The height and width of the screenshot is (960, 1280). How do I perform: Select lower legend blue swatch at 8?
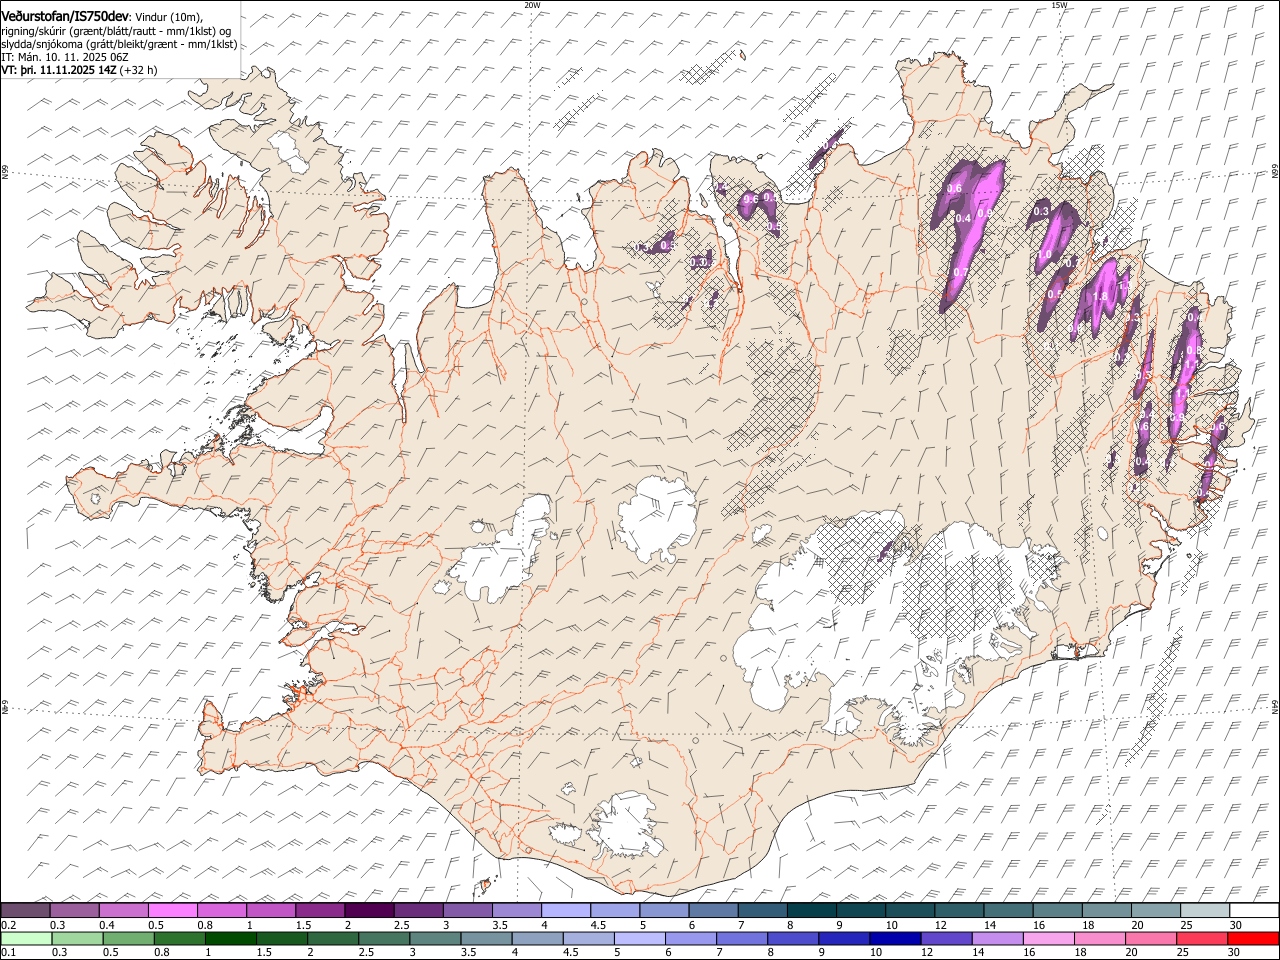click(792, 939)
